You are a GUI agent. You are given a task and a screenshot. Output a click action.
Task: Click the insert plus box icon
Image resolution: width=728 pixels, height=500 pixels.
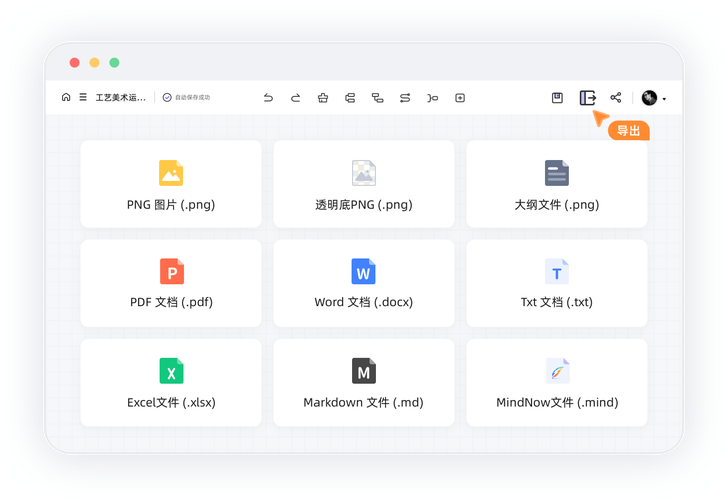[x=460, y=98]
